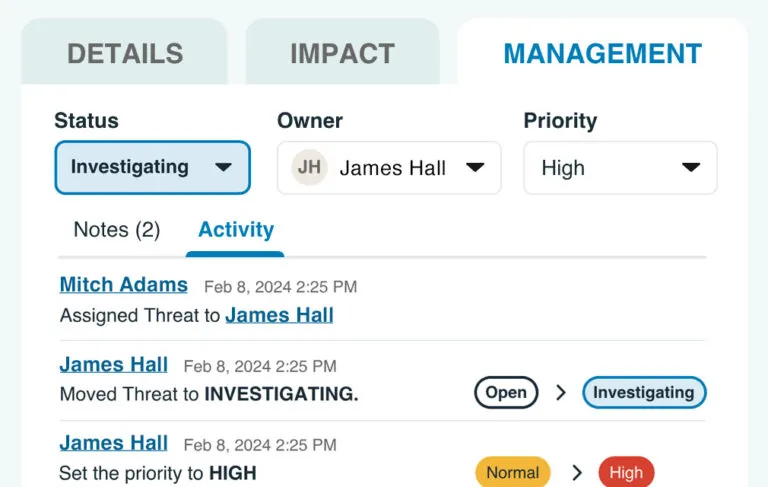Click the Set the priority to HIGH text

point(158,473)
